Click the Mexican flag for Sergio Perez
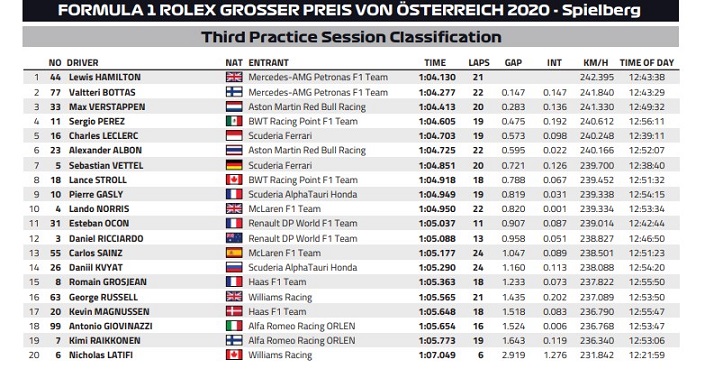The height and width of the screenshot is (369, 705). coord(234,121)
